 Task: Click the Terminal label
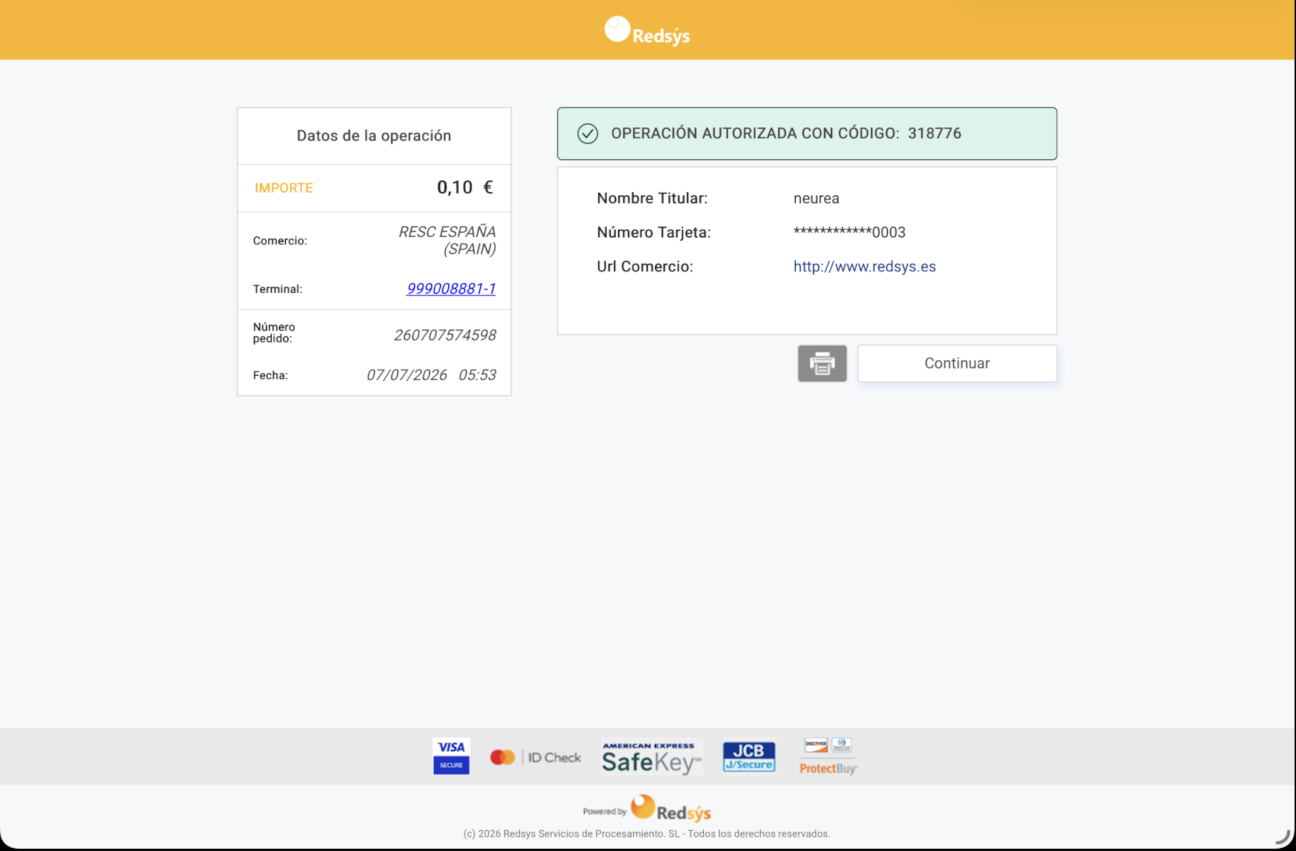click(x=277, y=289)
